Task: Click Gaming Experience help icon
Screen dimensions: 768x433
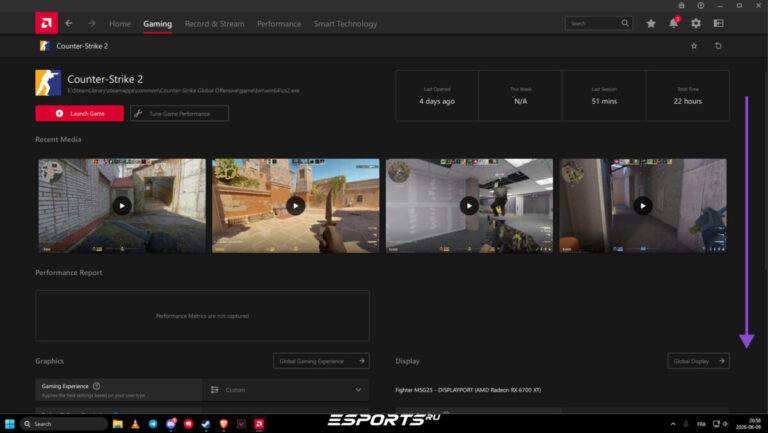Action: tap(96, 386)
